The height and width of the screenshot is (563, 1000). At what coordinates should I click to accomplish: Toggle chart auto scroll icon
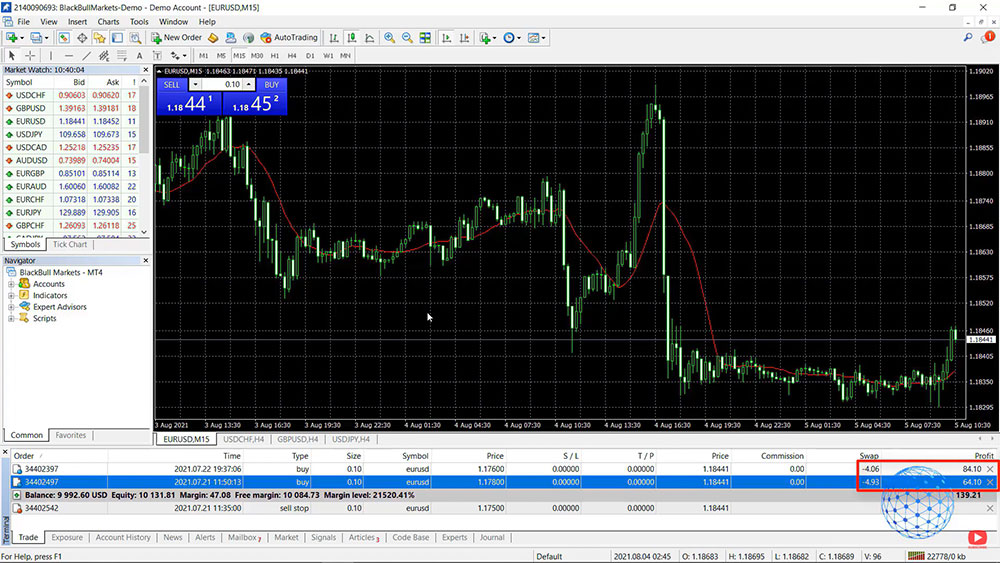(x=446, y=38)
